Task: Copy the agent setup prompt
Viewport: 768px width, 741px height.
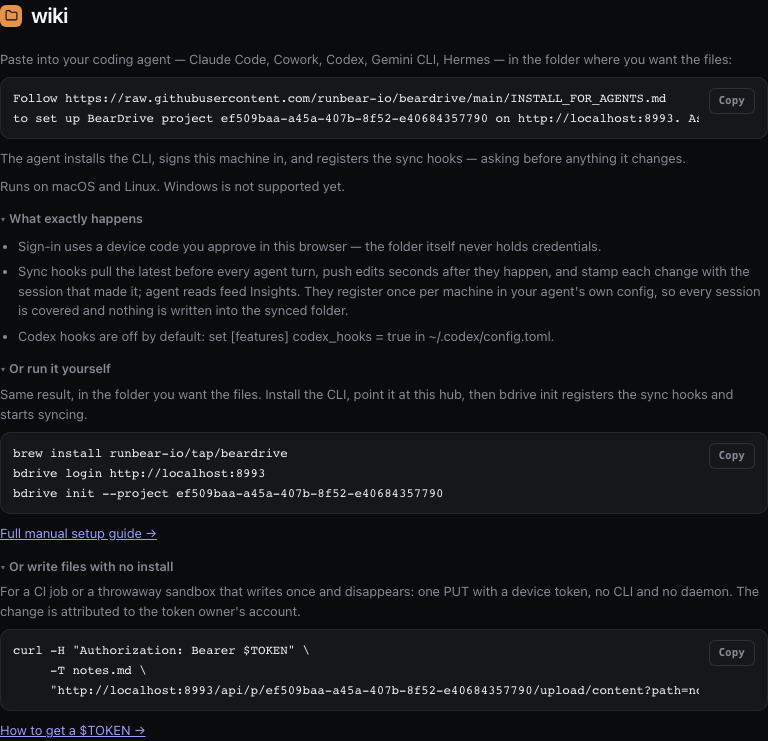Action: (x=731, y=100)
